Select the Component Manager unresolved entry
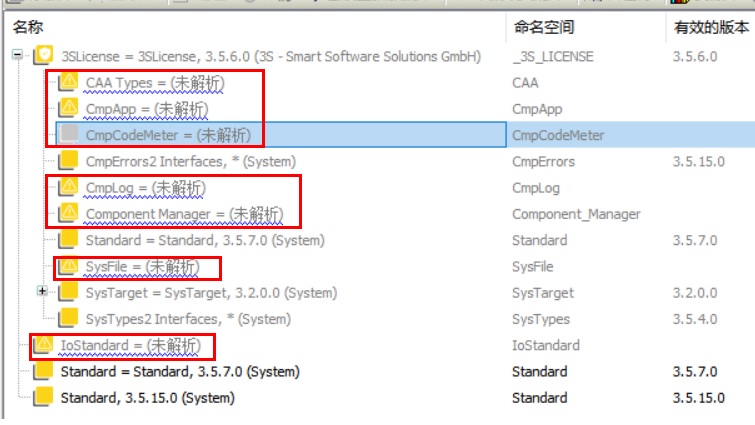755x425 pixels. pos(183,213)
